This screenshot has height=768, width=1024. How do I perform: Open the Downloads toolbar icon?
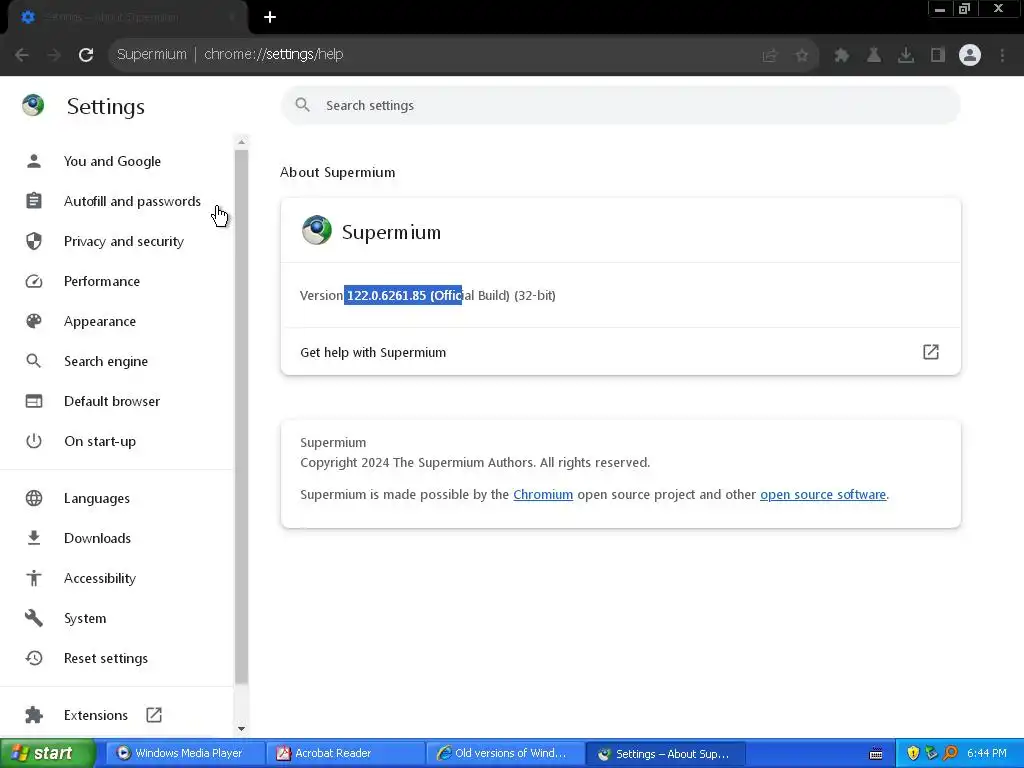point(906,56)
